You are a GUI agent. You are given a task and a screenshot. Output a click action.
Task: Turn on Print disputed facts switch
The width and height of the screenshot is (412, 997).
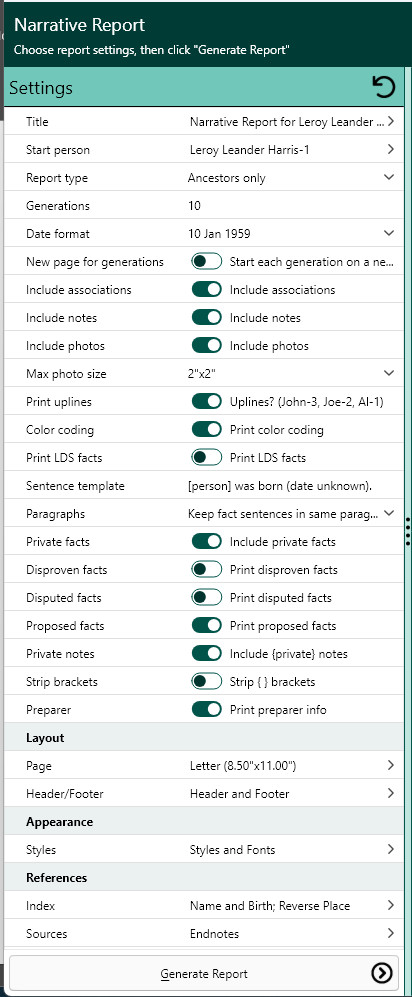[x=207, y=597]
